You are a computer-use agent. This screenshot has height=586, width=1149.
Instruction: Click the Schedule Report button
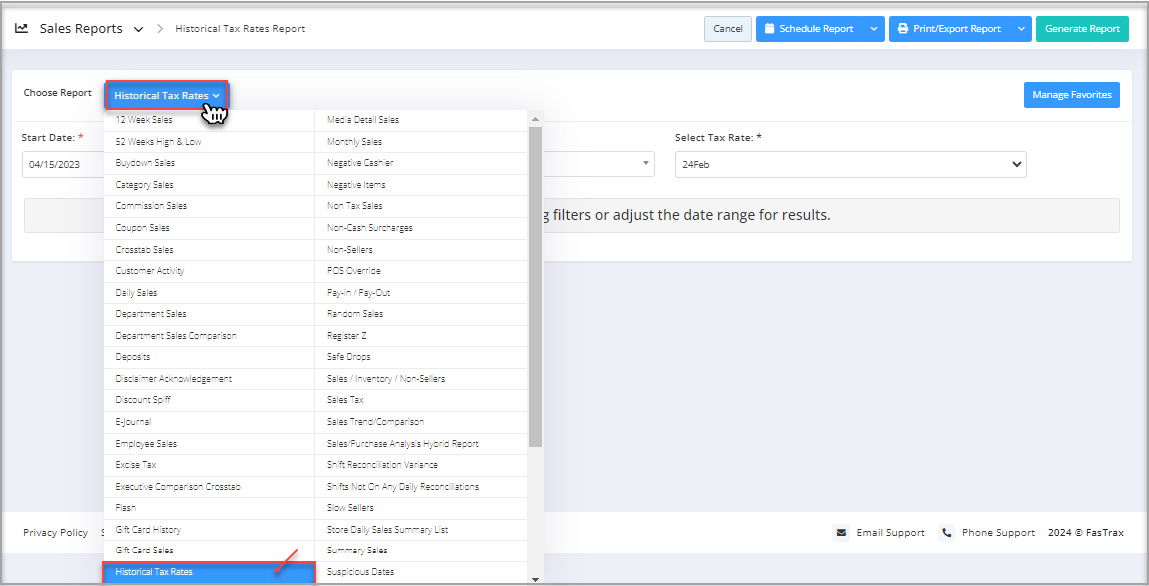[808, 29]
